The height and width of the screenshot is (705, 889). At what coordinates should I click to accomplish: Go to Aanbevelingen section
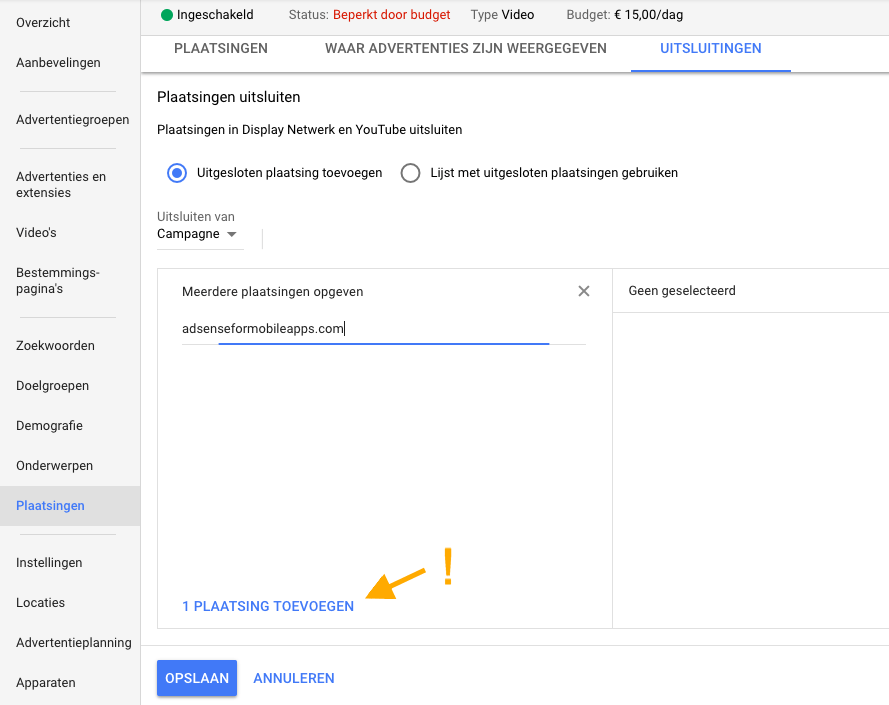pos(57,62)
